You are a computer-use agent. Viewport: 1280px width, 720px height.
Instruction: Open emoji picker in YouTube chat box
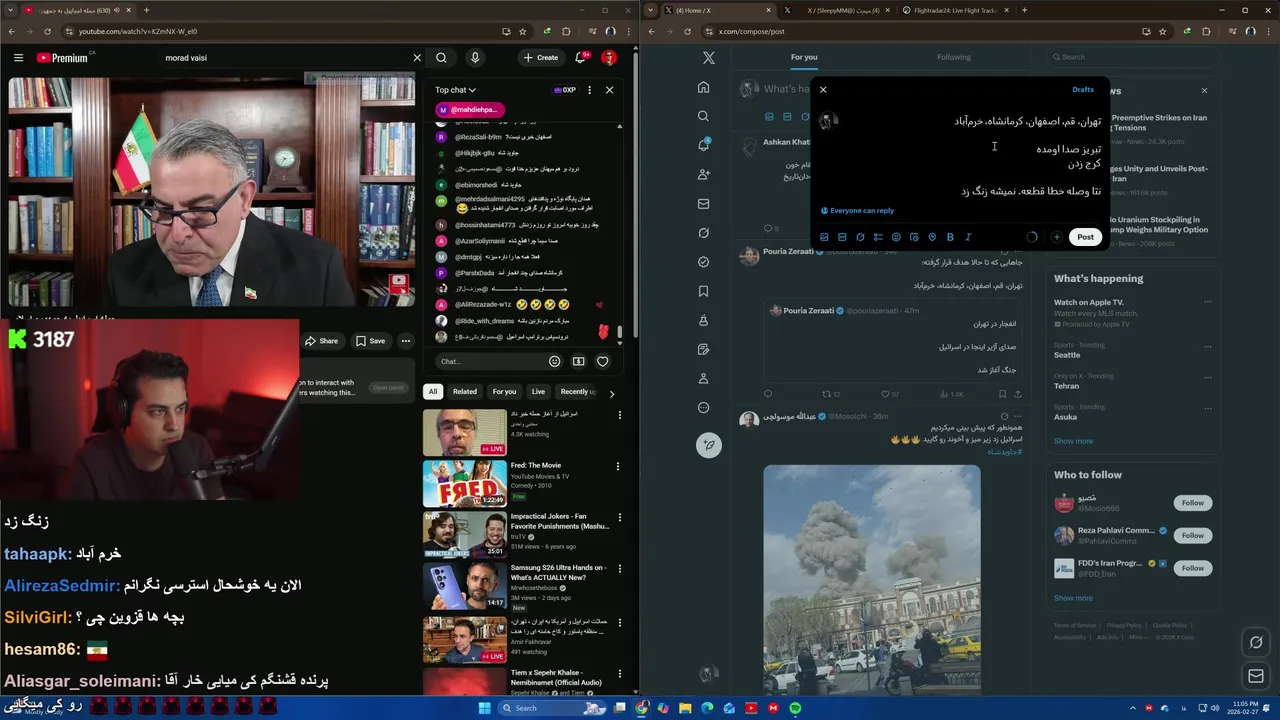click(555, 362)
